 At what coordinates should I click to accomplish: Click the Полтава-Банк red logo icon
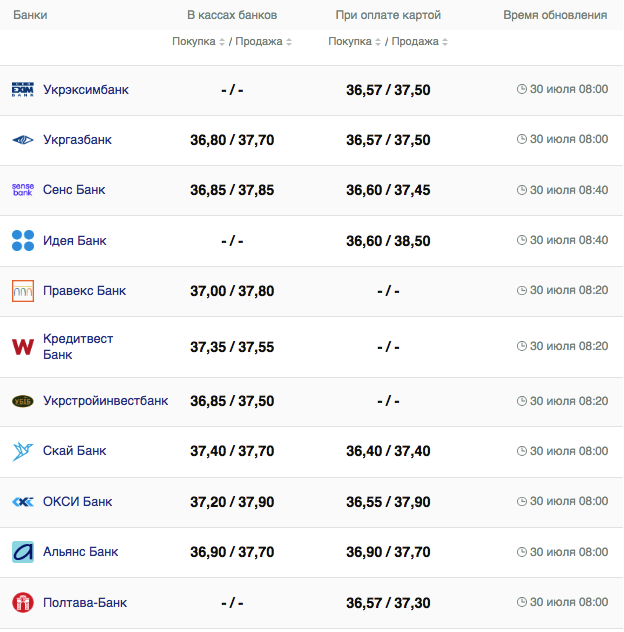(23, 603)
